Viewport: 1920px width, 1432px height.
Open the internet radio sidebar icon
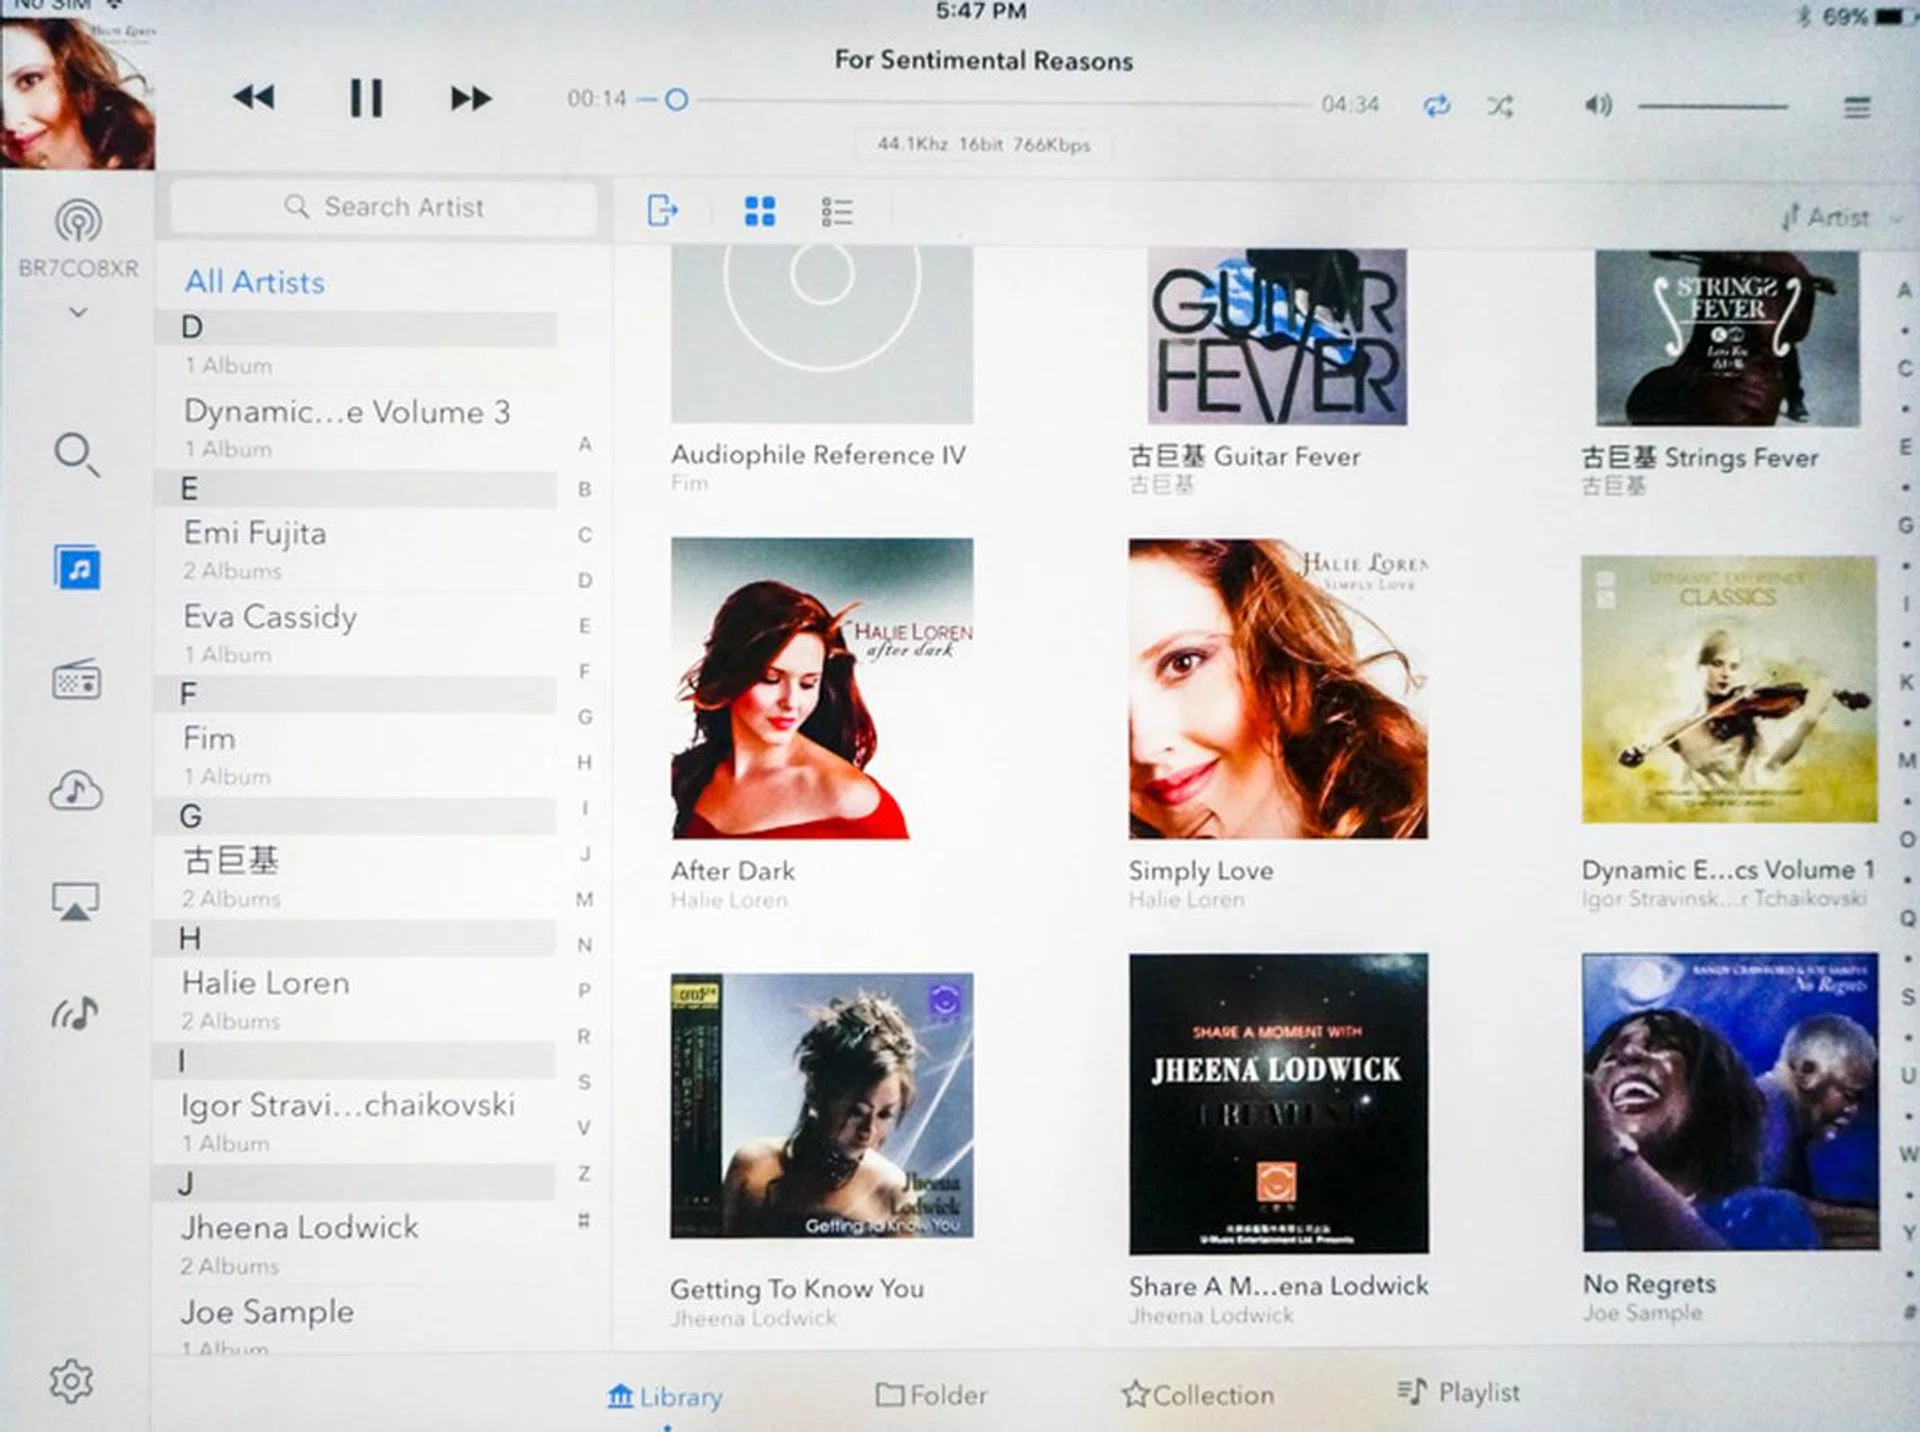coord(76,681)
